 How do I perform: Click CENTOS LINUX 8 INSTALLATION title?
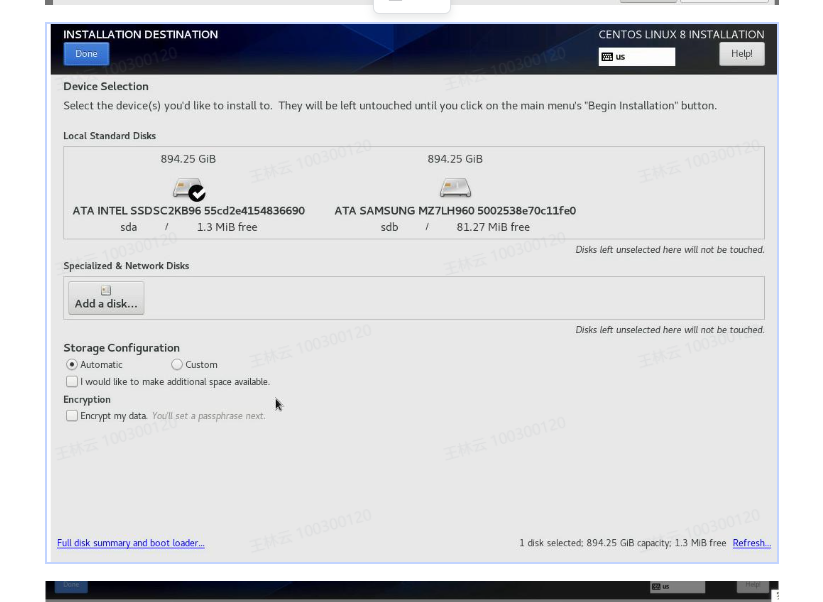(x=681, y=34)
